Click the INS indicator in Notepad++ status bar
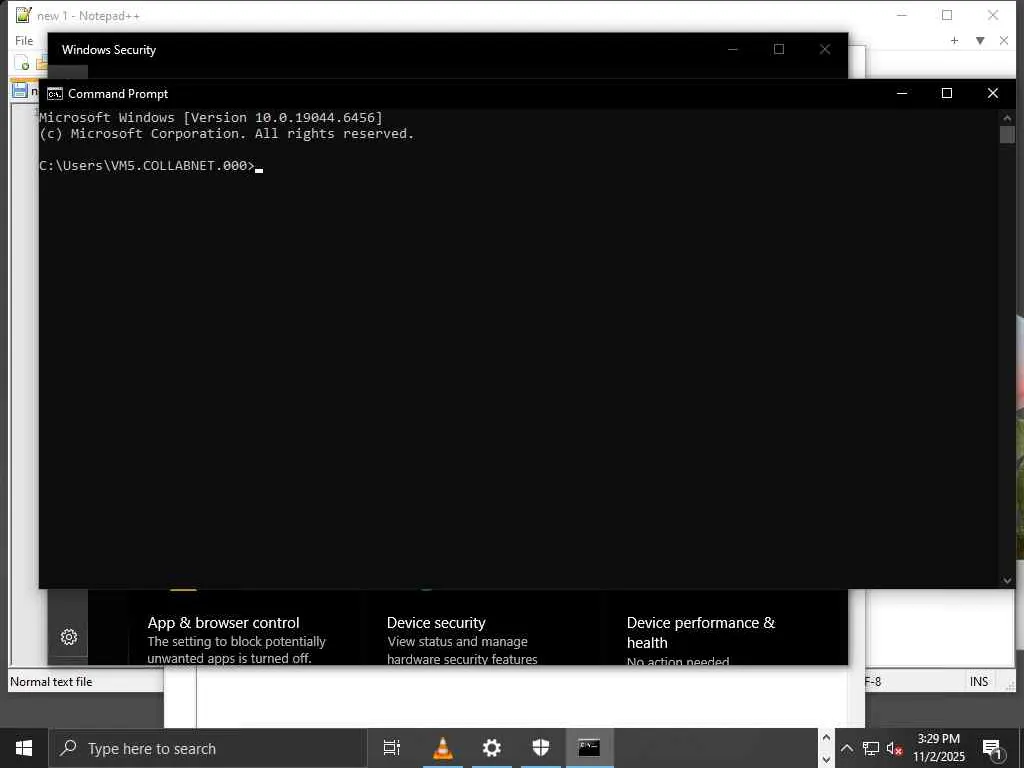This screenshot has width=1024, height=768. [978, 682]
